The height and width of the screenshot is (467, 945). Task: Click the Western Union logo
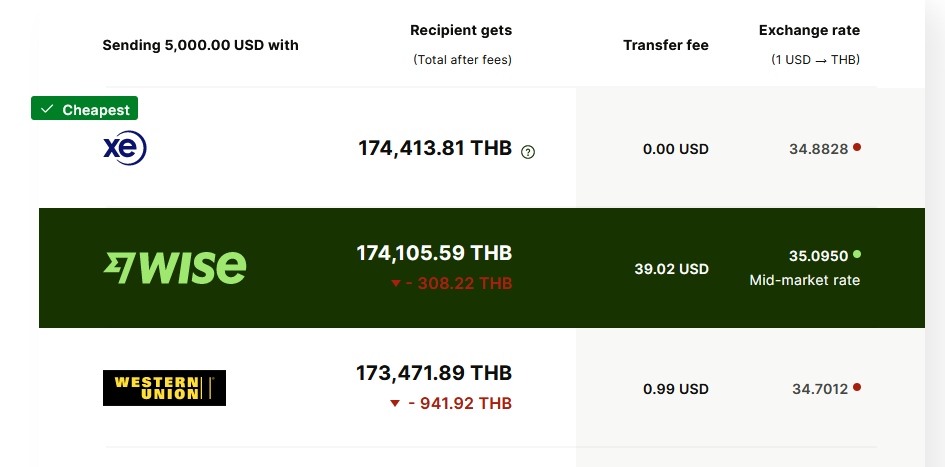point(165,387)
